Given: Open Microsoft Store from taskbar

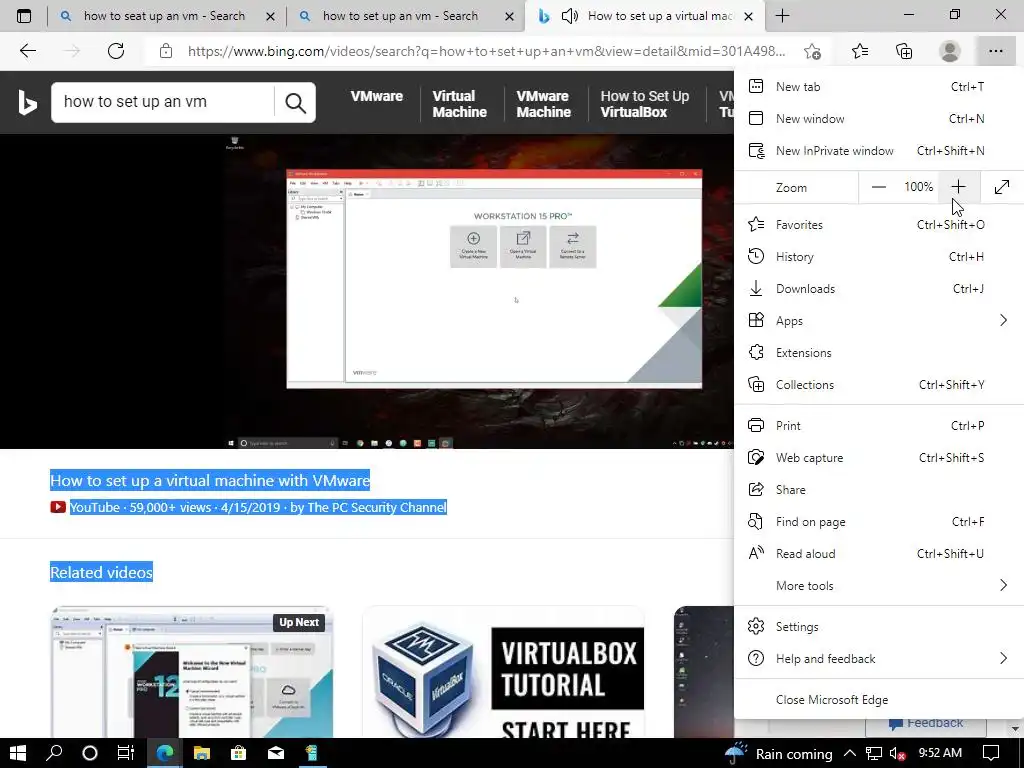Looking at the screenshot, I should click(x=238, y=753).
